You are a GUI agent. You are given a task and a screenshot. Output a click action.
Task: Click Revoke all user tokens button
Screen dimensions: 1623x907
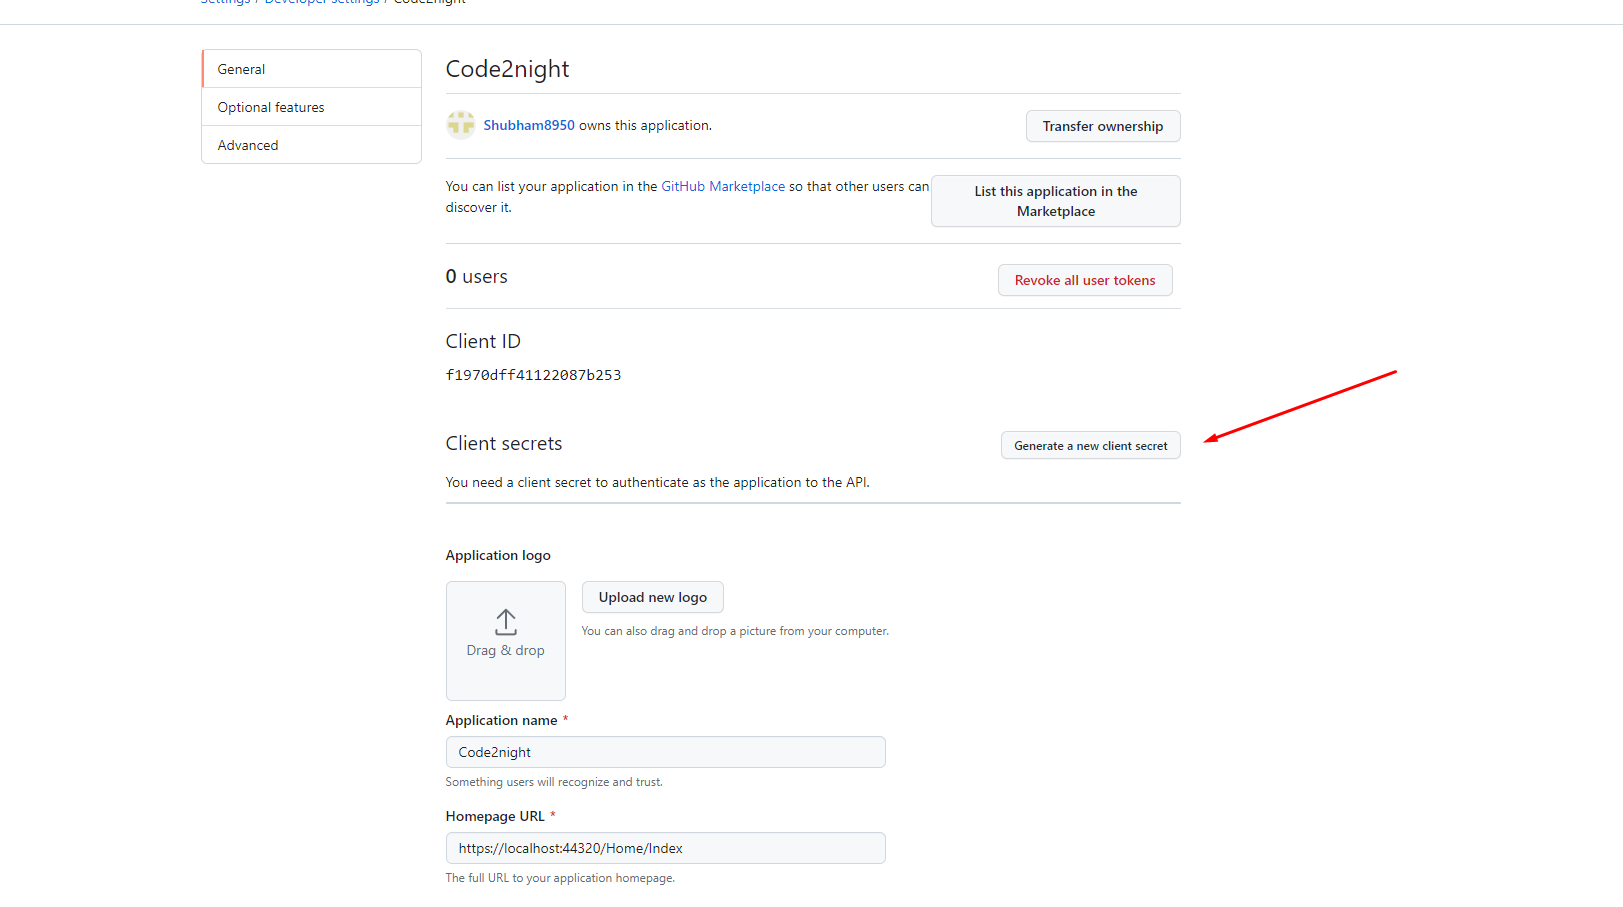pos(1085,280)
